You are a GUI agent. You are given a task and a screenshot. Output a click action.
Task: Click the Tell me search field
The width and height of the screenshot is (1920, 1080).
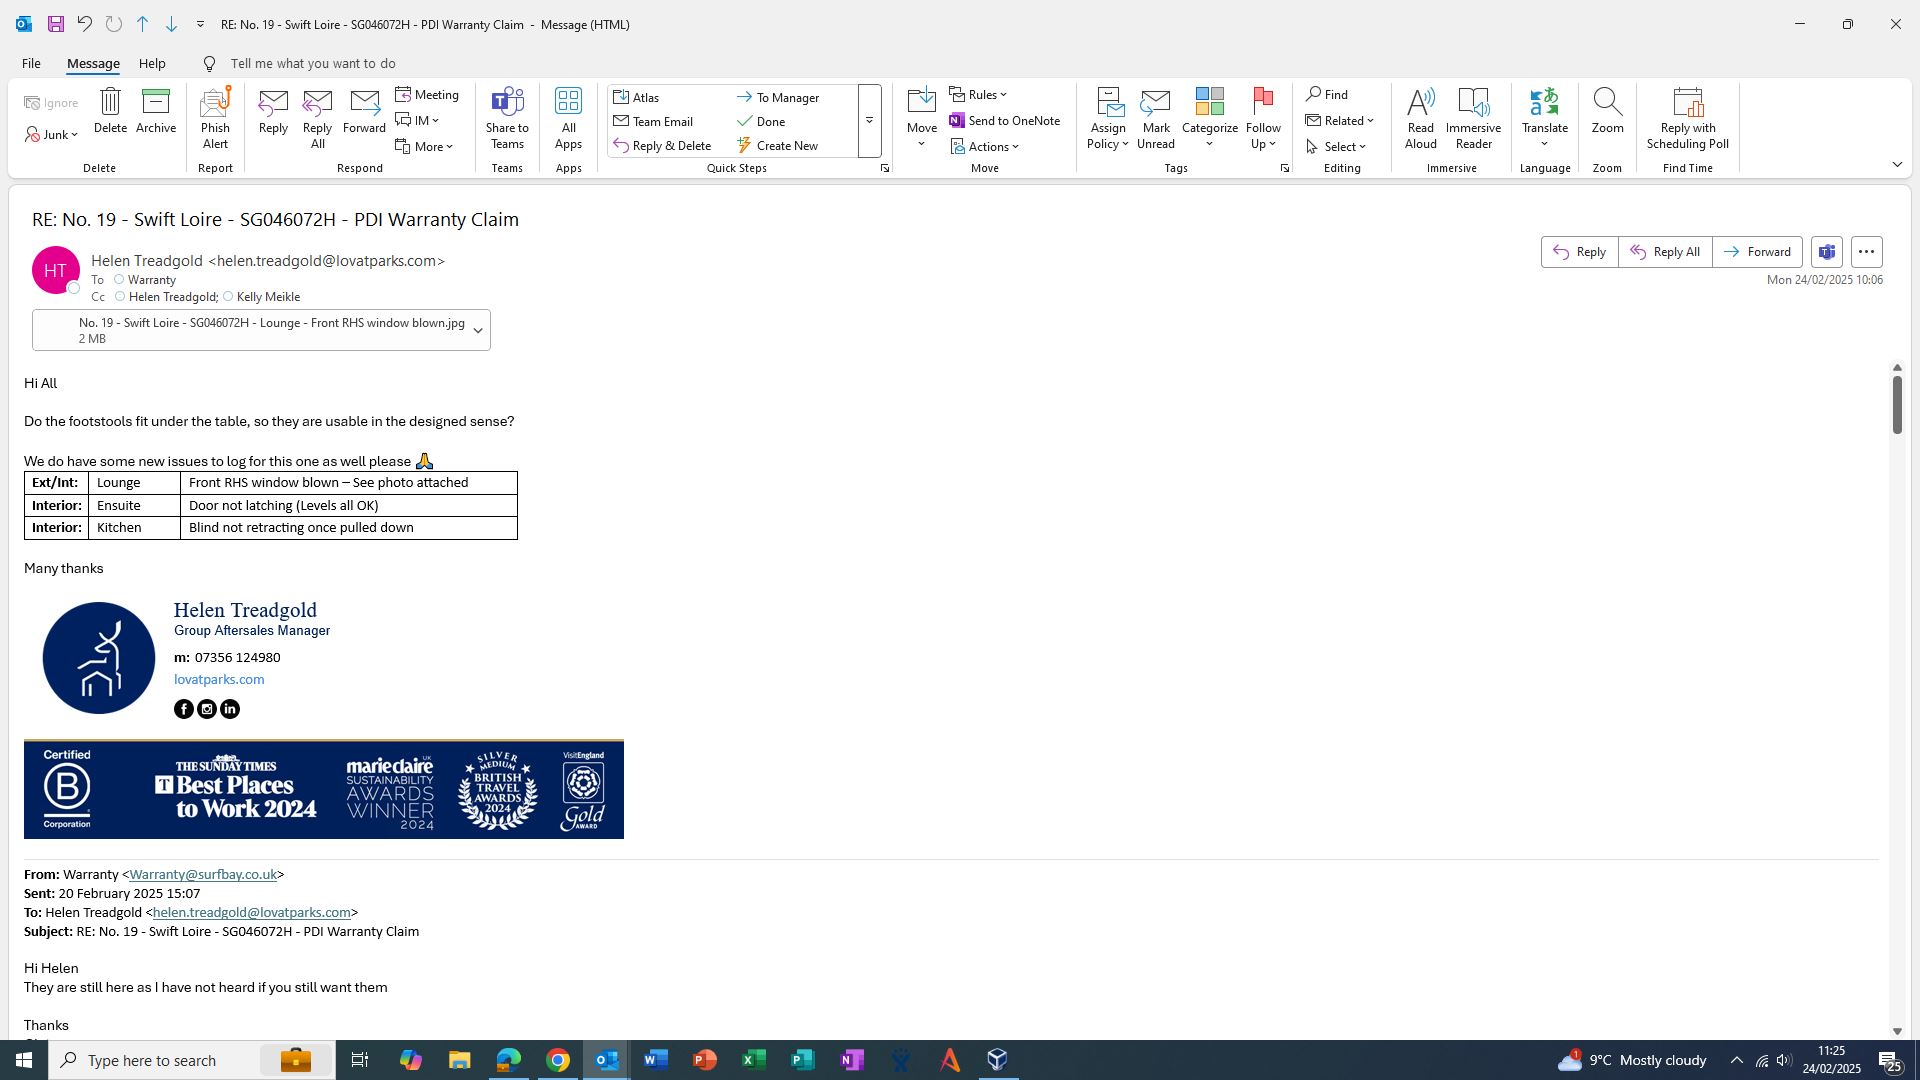pos(312,64)
